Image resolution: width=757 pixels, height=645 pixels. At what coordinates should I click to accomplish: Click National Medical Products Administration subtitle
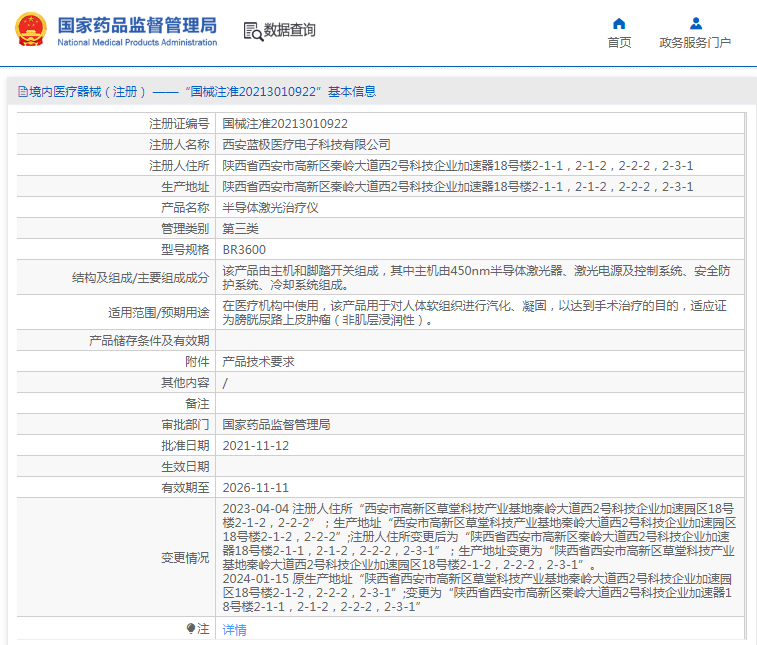[137, 42]
